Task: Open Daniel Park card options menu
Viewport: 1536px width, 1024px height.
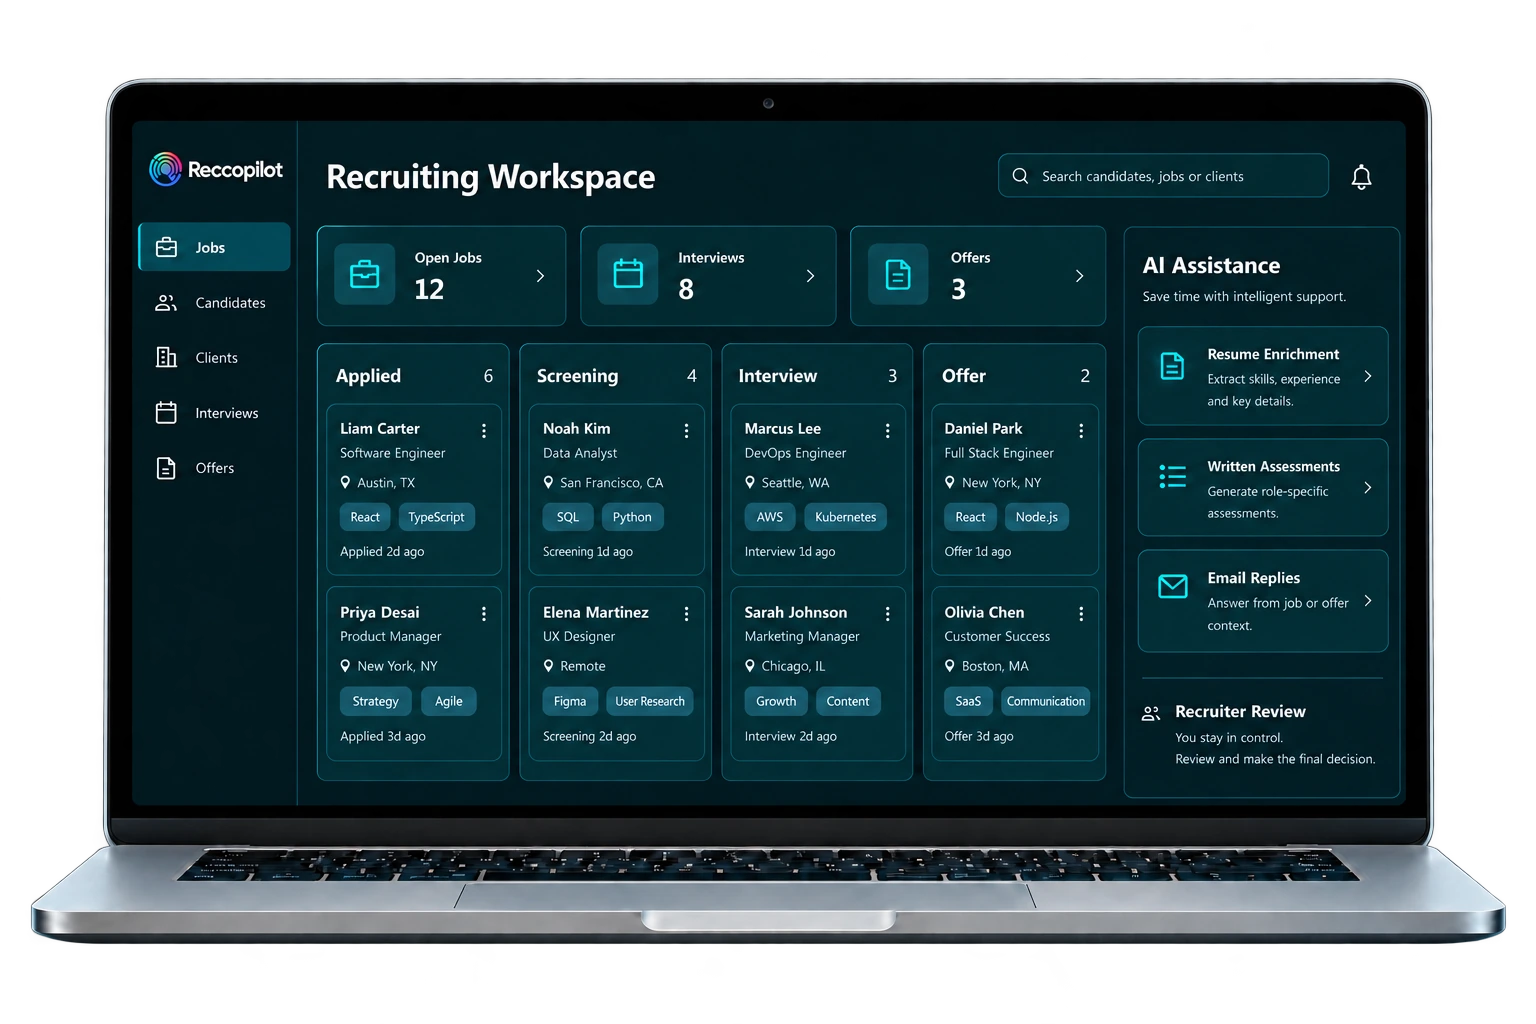Action: tap(1081, 431)
